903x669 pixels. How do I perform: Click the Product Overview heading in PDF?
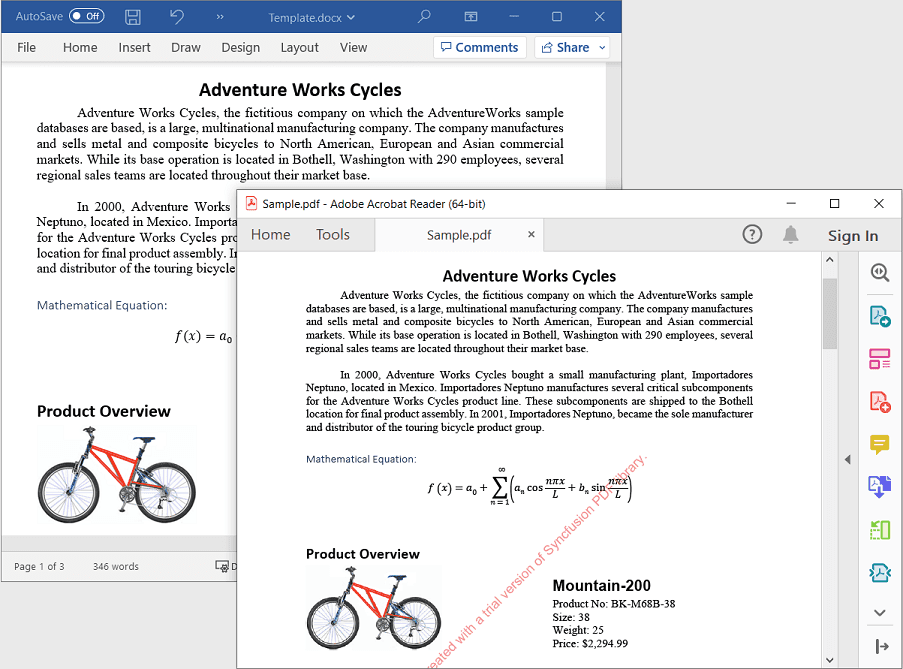coord(363,554)
